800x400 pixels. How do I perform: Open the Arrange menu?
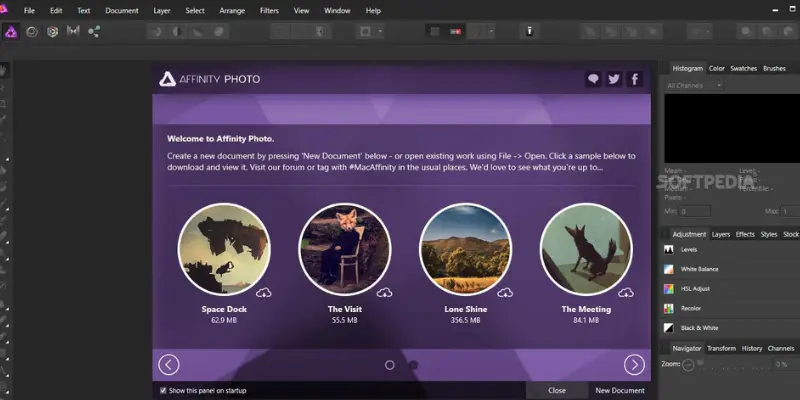(x=232, y=10)
